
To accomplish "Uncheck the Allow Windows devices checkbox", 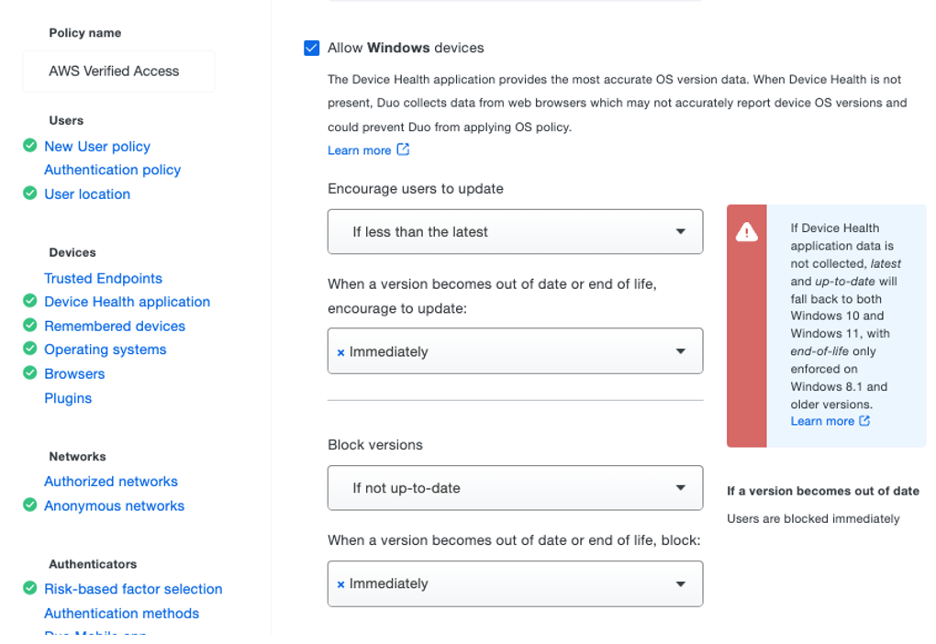I will coord(312,48).
